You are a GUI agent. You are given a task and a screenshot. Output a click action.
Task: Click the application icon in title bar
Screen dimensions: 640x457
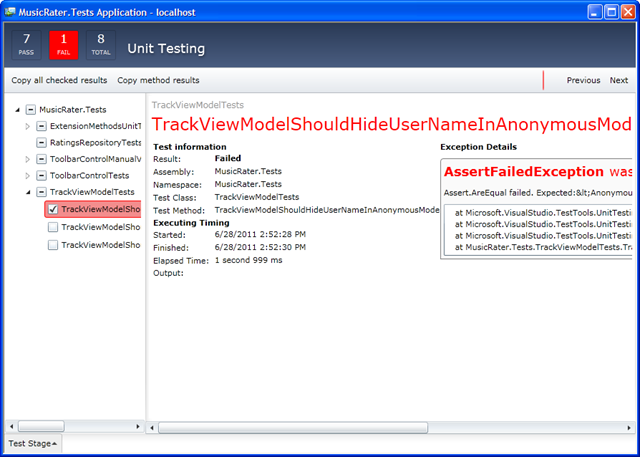point(10,12)
